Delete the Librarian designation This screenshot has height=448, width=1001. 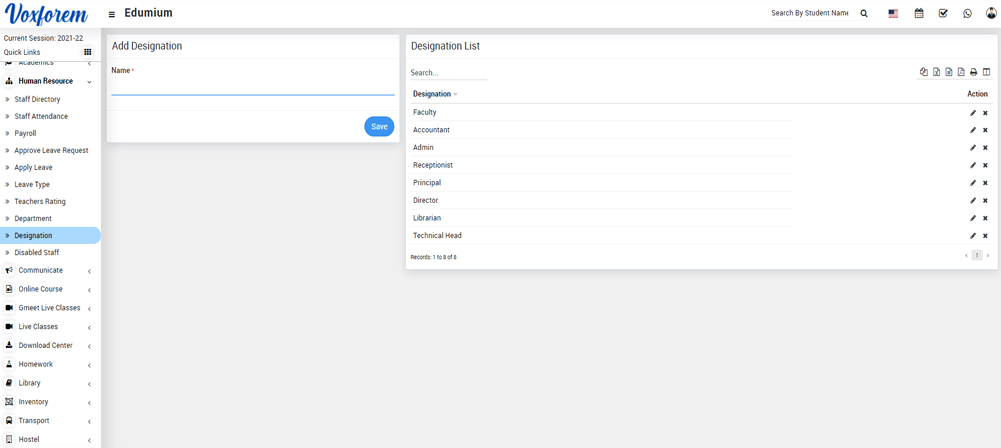tap(985, 218)
